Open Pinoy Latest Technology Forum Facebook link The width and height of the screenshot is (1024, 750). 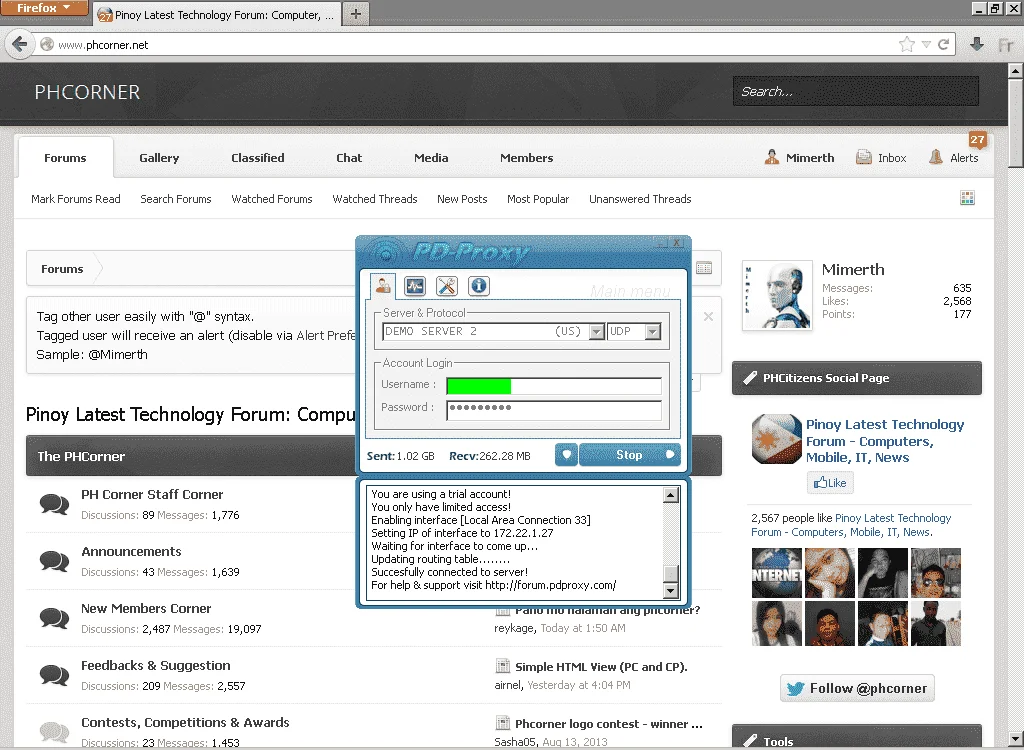click(x=885, y=441)
